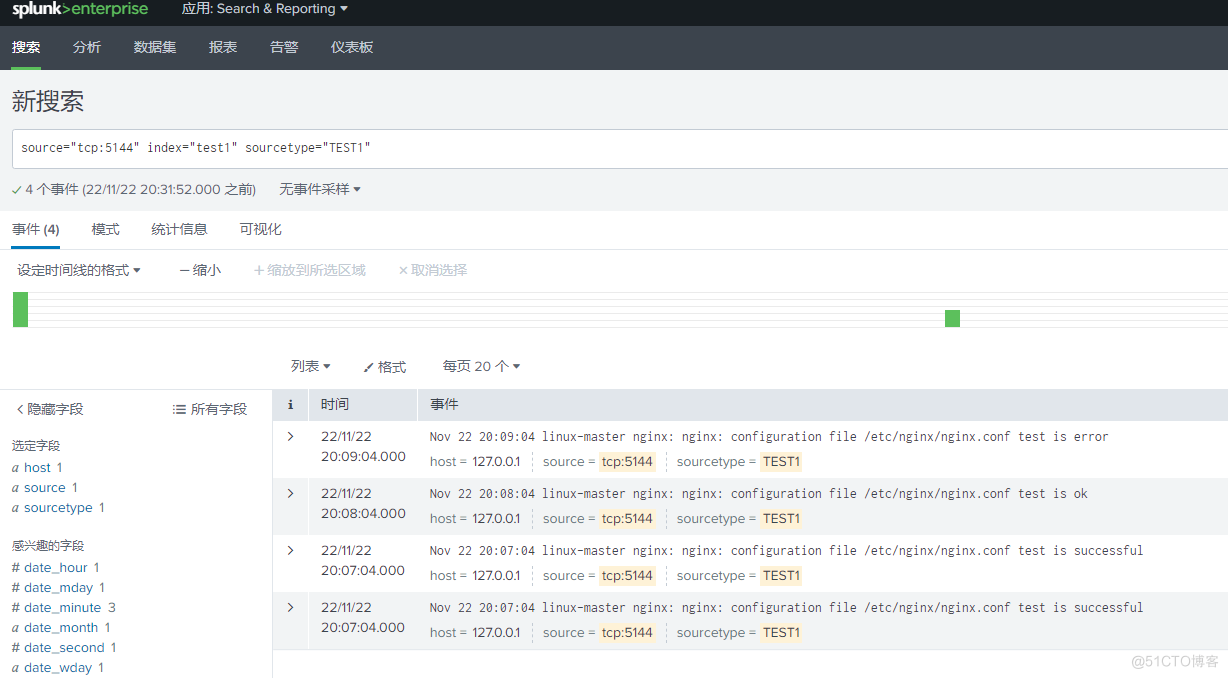Click the pencil icon next to 格式
The image size is (1228, 678).
coord(368,366)
